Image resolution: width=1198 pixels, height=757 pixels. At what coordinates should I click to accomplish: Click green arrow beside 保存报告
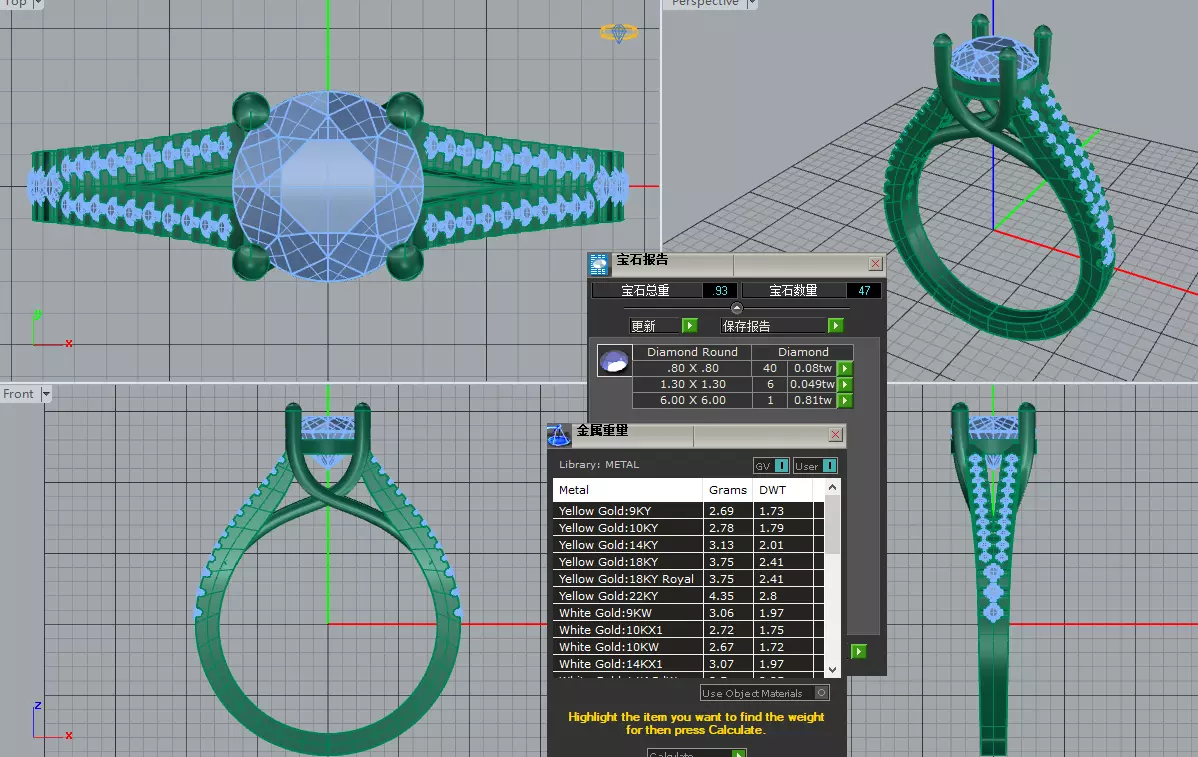click(x=835, y=325)
